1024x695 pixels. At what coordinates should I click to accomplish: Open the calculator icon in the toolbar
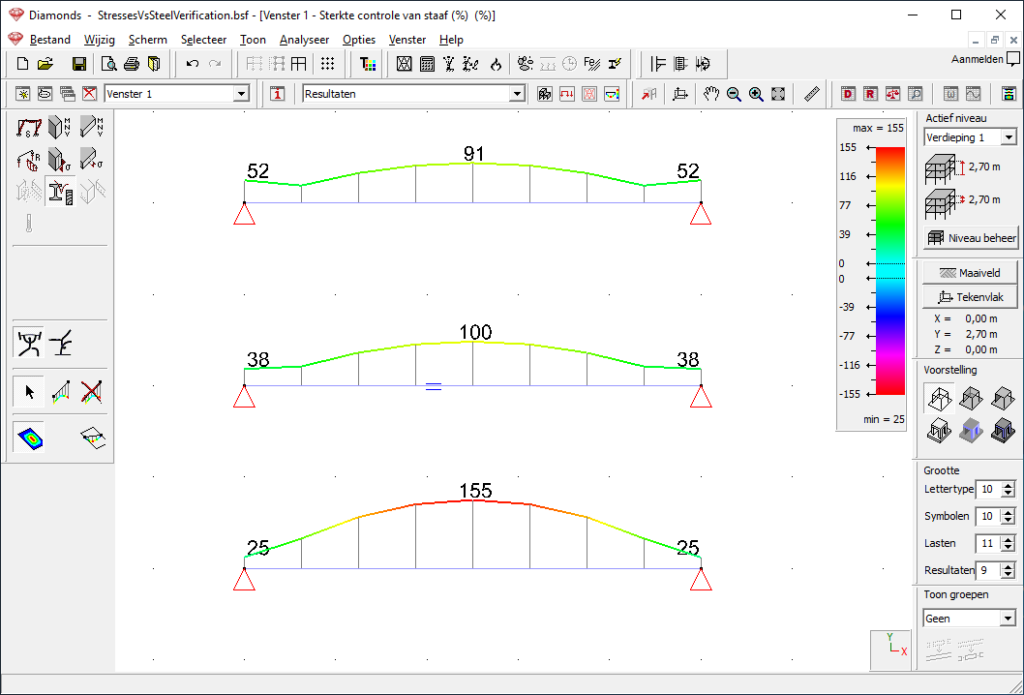[427, 64]
